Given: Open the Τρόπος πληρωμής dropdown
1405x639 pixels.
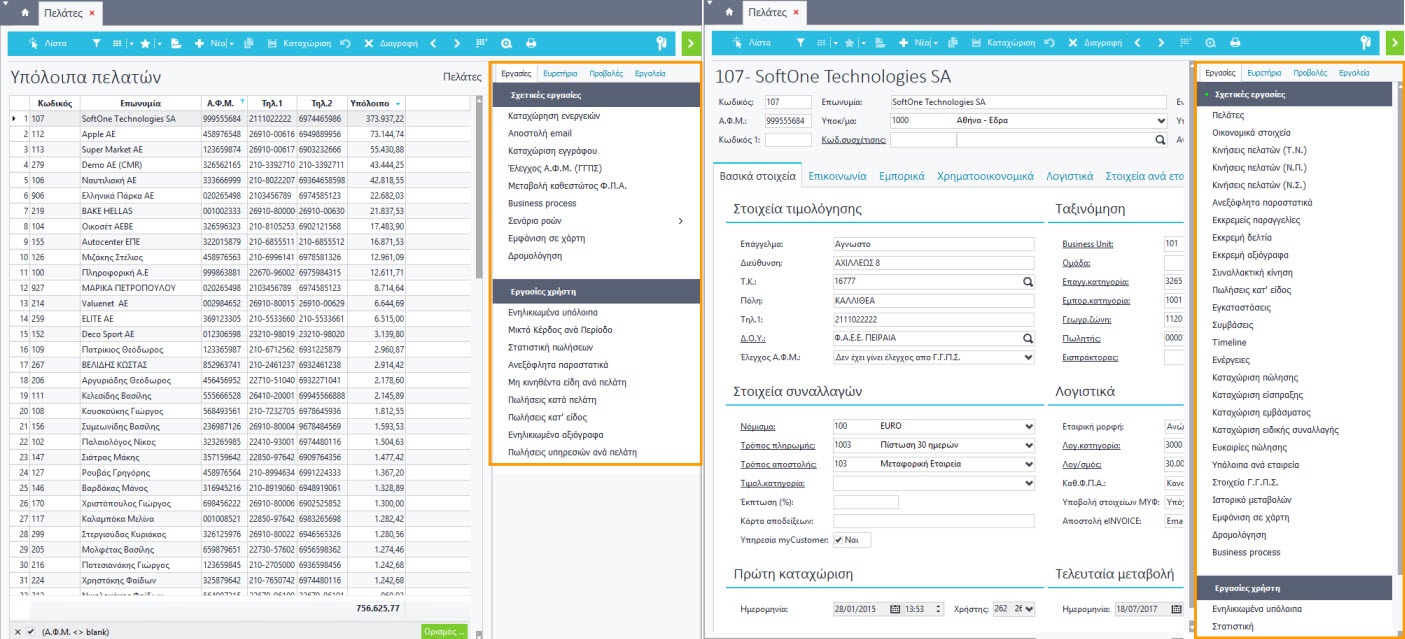Looking at the screenshot, I should (x=1029, y=445).
